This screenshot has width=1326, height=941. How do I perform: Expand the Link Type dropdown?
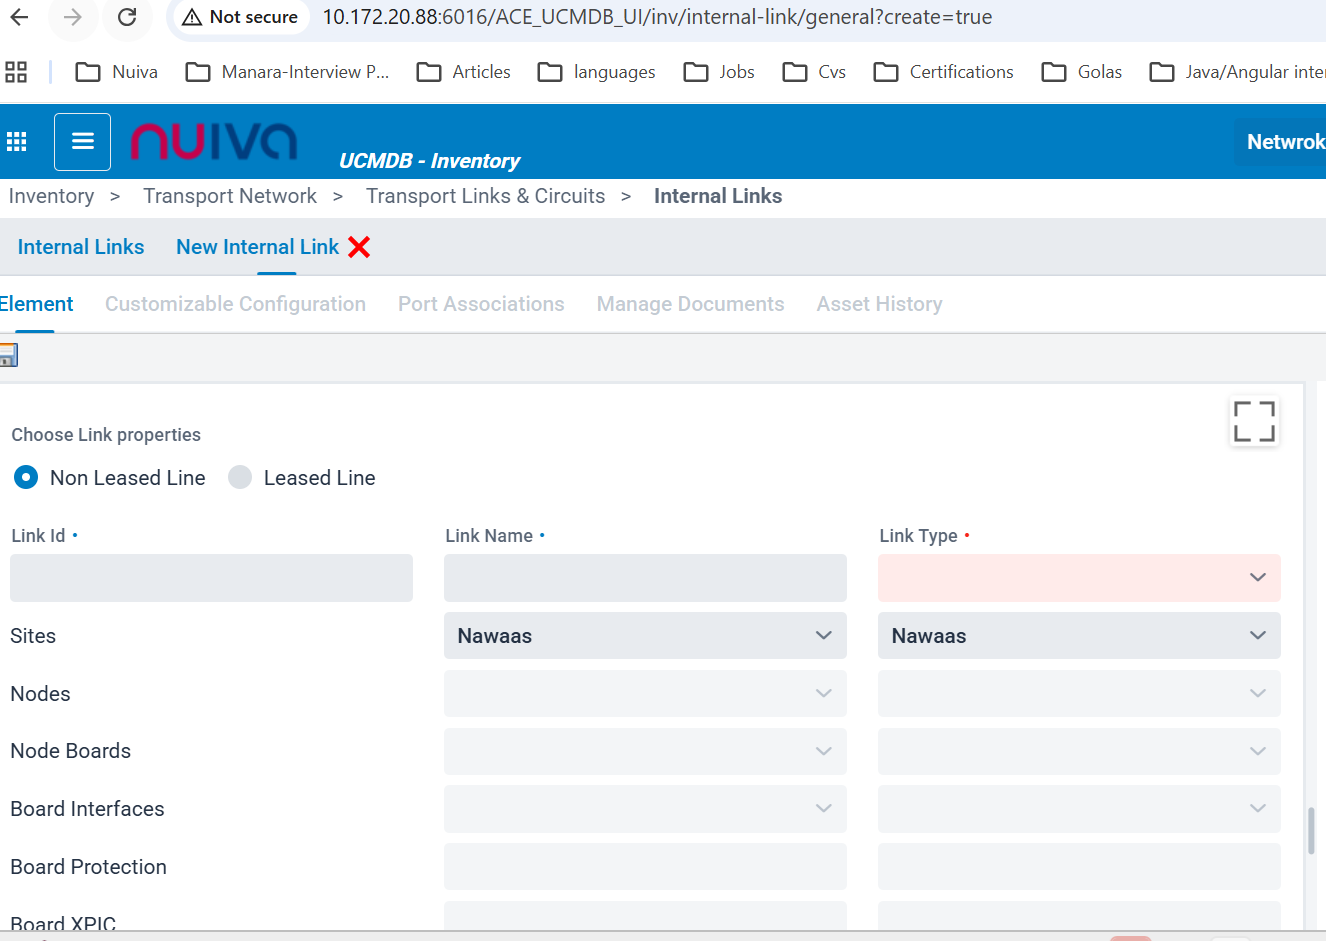pyautogui.click(x=1078, y=578)
